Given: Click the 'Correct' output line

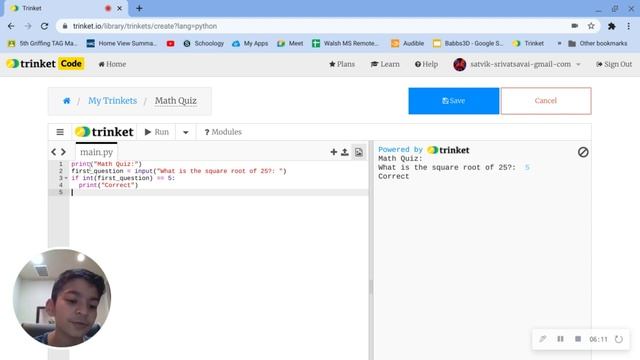Looking at the screenshot, I should click(393, 176).
